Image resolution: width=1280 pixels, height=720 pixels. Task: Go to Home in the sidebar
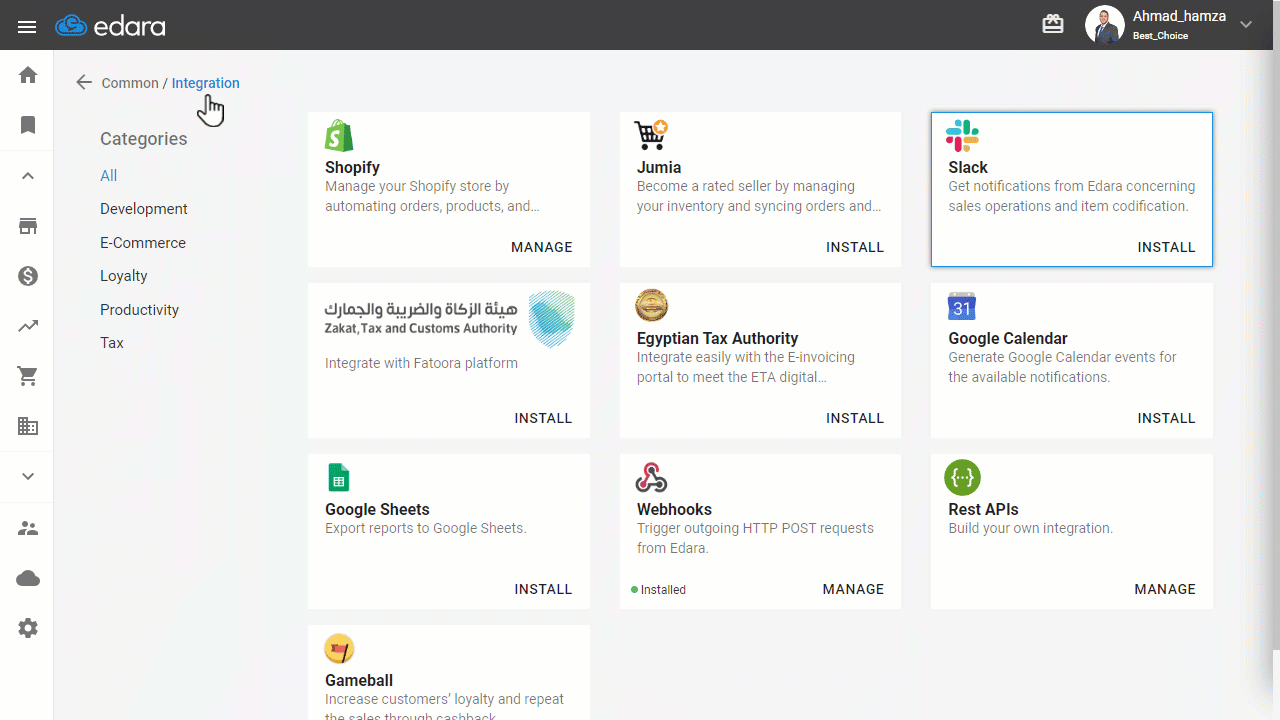[28, 75]
